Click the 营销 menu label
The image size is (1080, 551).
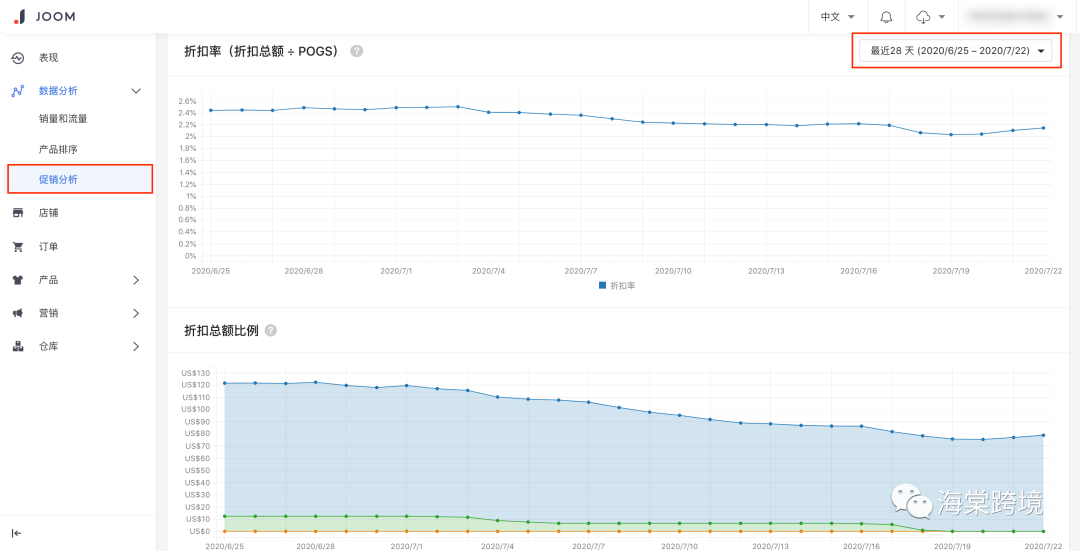point(48,313)
